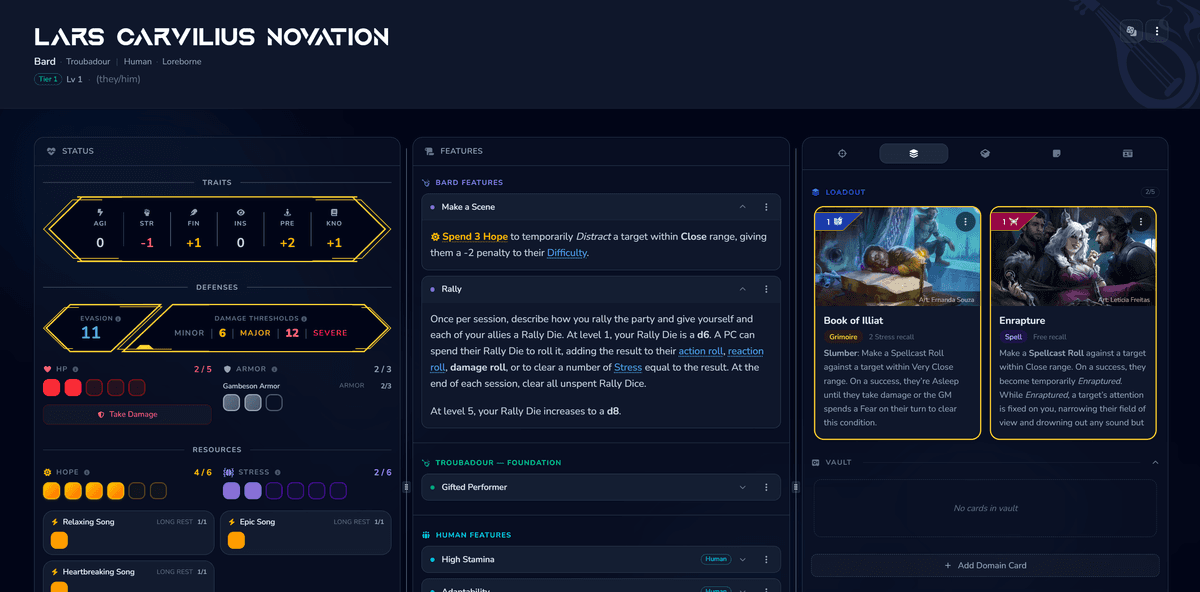Screen dimensions: 1200x592
Task: Clear the second filled HP slot
Action: (73, 387)
